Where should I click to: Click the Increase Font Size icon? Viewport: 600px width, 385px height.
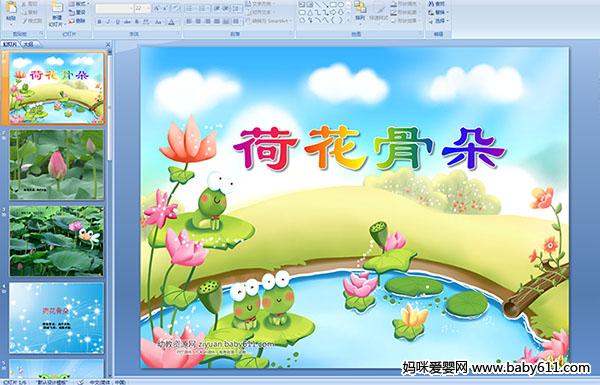(x=156, y=8)
